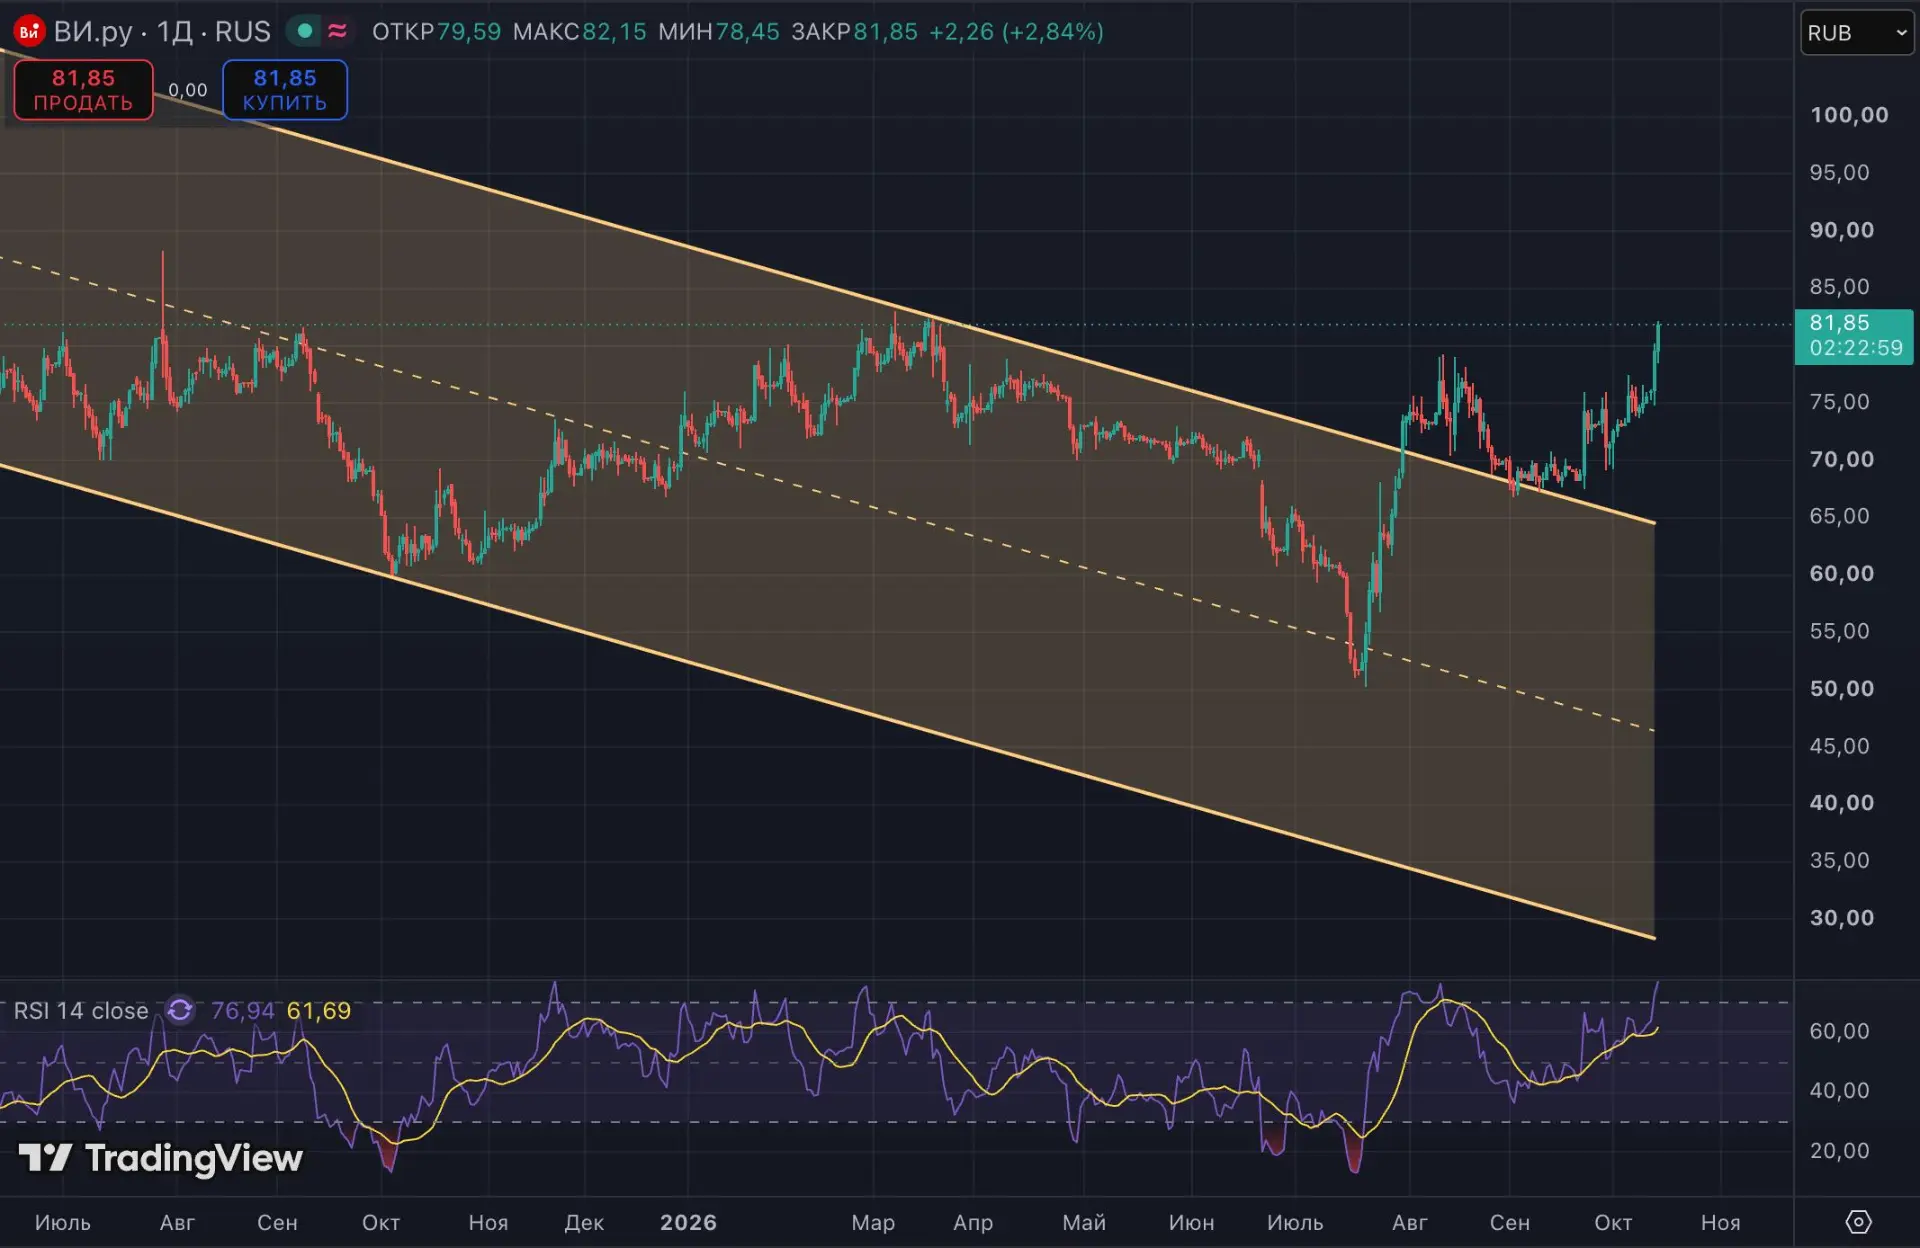The image size is (1920, 1248).
Task: Click the Мар label on time axis
Action: click(873, 1222)
